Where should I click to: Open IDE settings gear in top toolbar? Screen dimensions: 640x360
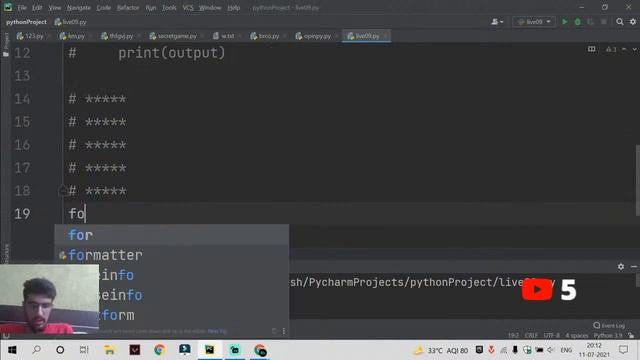633,22
